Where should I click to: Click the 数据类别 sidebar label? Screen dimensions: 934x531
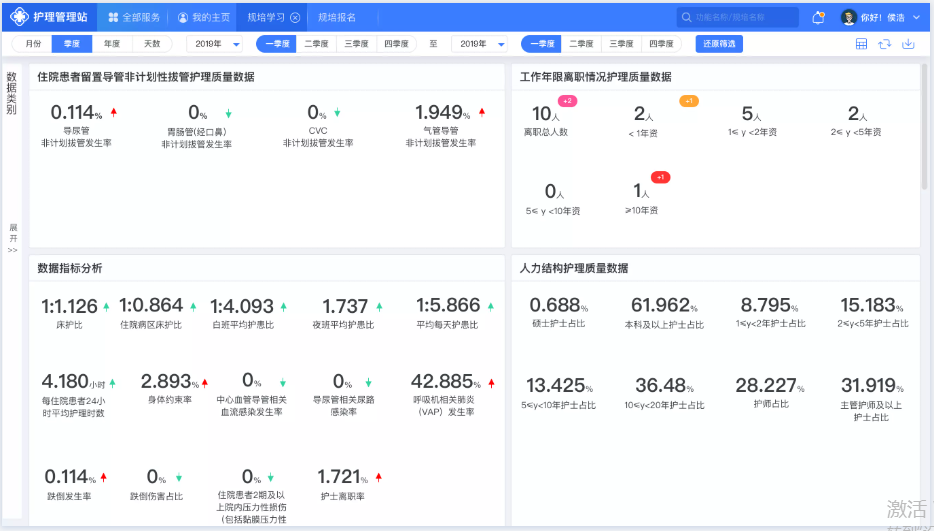12,93
